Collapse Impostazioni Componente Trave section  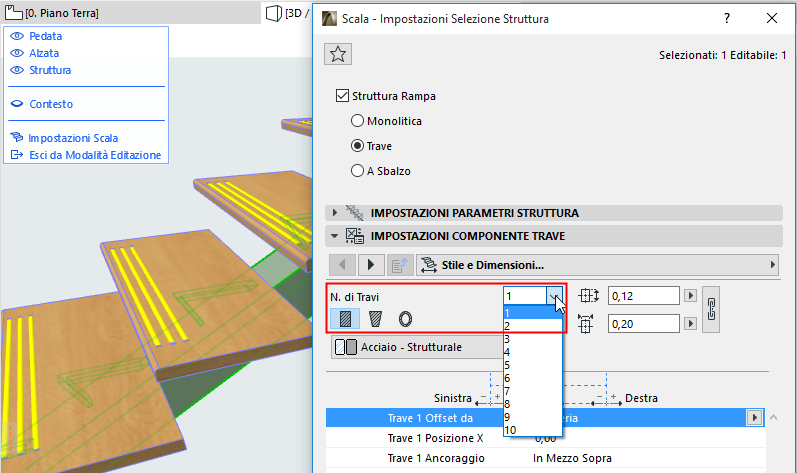334,236
